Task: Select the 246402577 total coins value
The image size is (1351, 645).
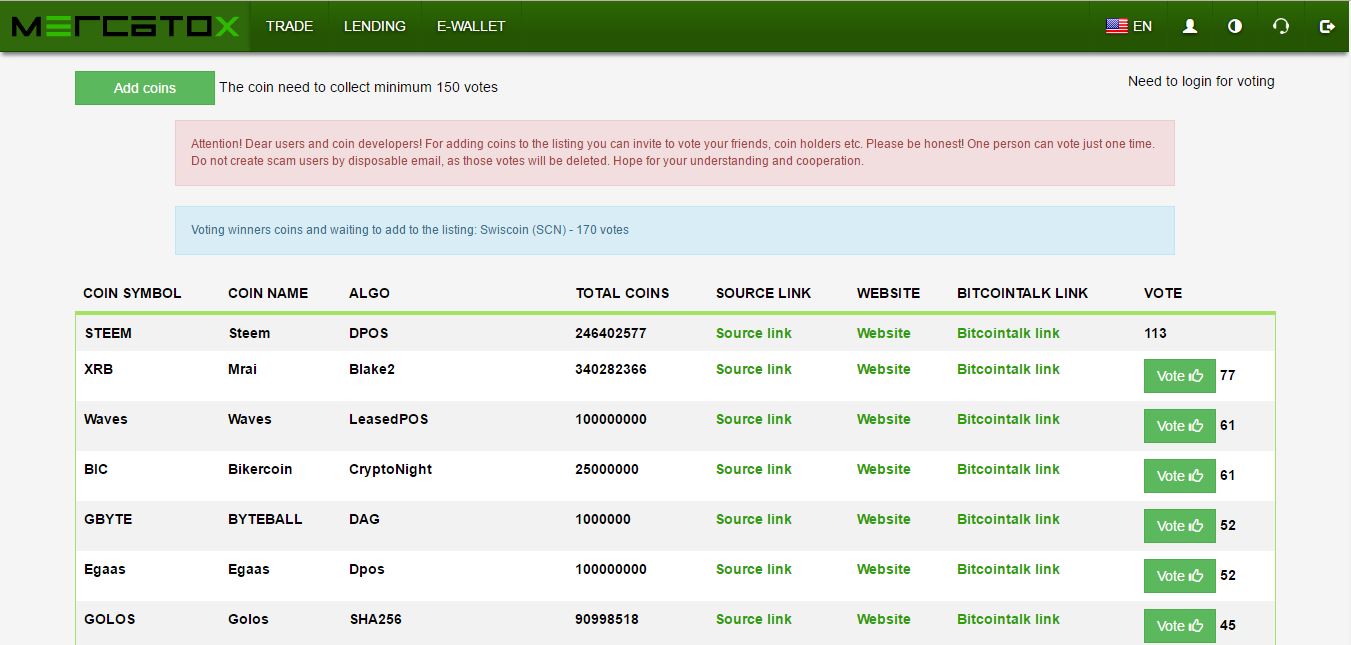Action: pyautogui.click(x=611, y=333)
